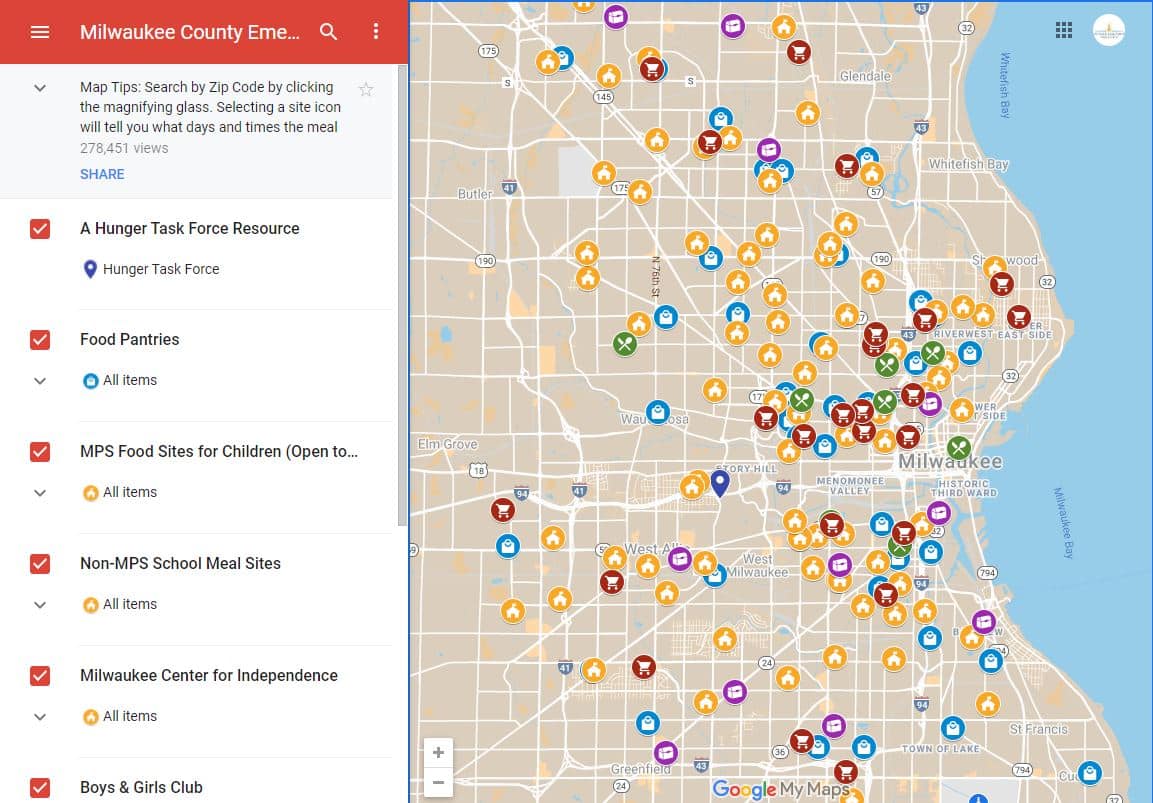Click the Food Pantries layer title
The height and width of the screenshot is (803, 1153).
[x=129, y=339]
